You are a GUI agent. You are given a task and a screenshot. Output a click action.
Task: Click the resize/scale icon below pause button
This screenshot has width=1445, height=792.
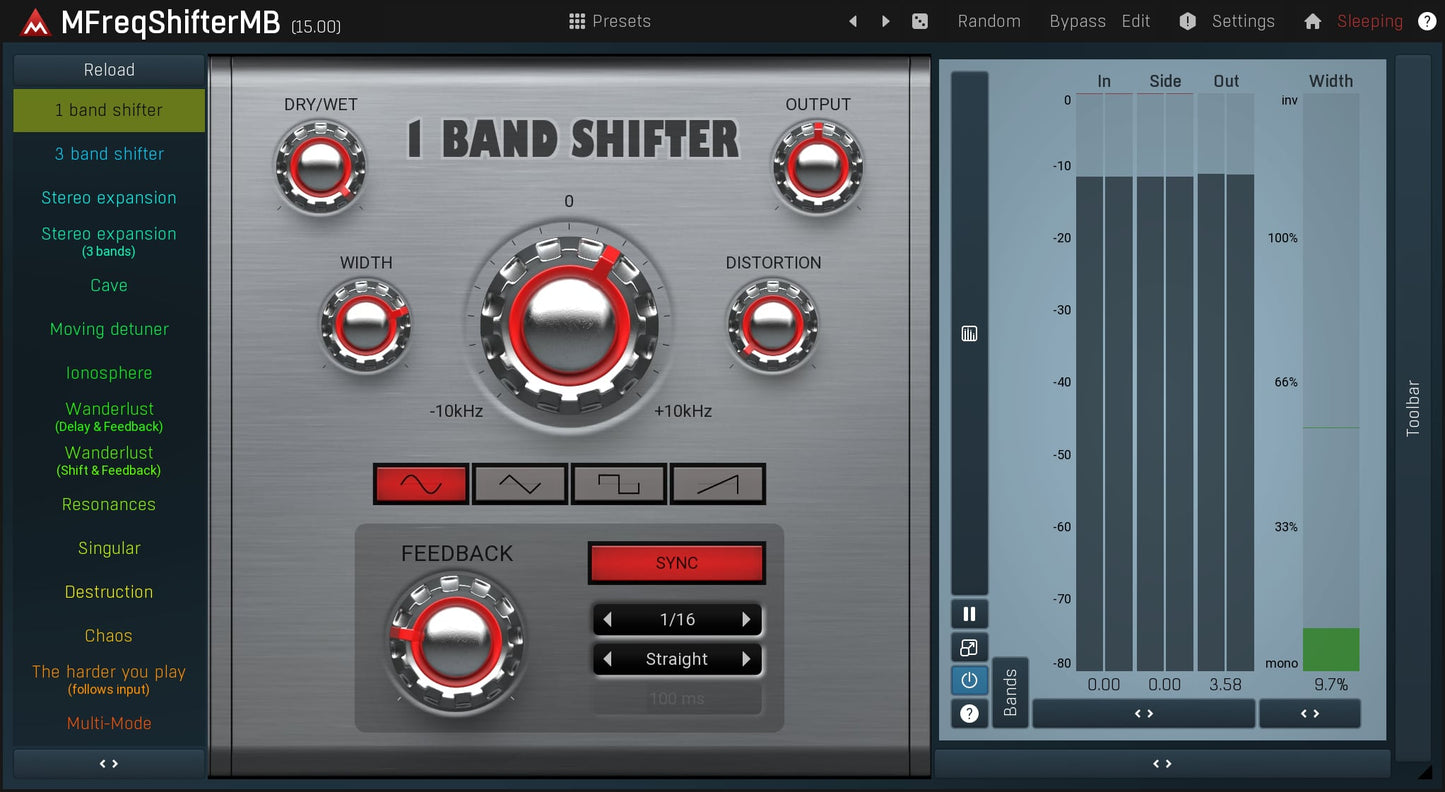[x=968, y=647]
